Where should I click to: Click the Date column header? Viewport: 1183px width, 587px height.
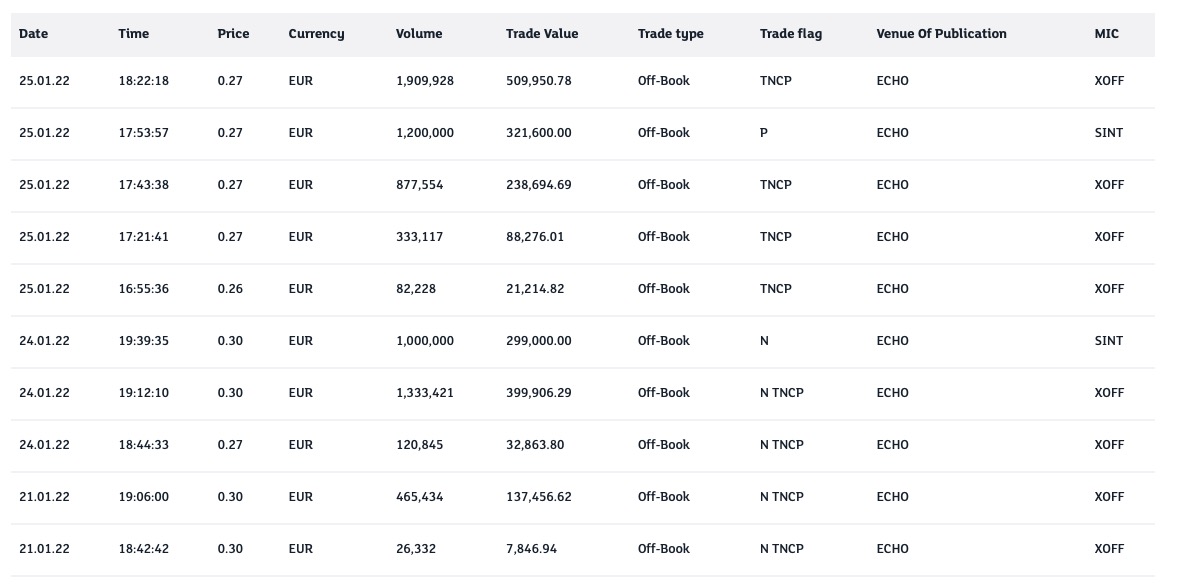click(x=33, y=34)
